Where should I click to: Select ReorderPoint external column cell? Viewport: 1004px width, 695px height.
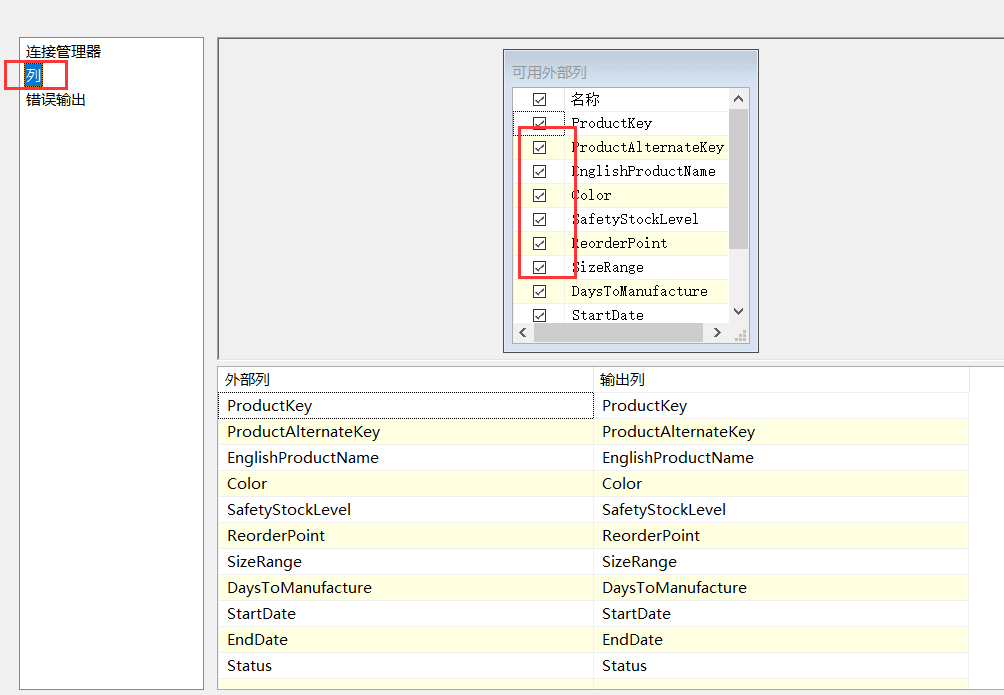click(406, 536)
